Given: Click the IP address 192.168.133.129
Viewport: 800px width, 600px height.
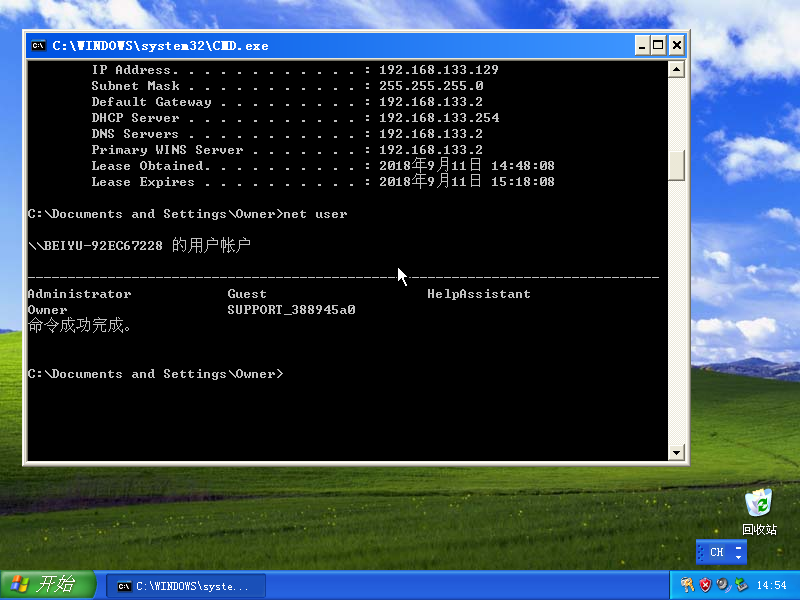Looking at the screenshot, I should pos(439,69).
